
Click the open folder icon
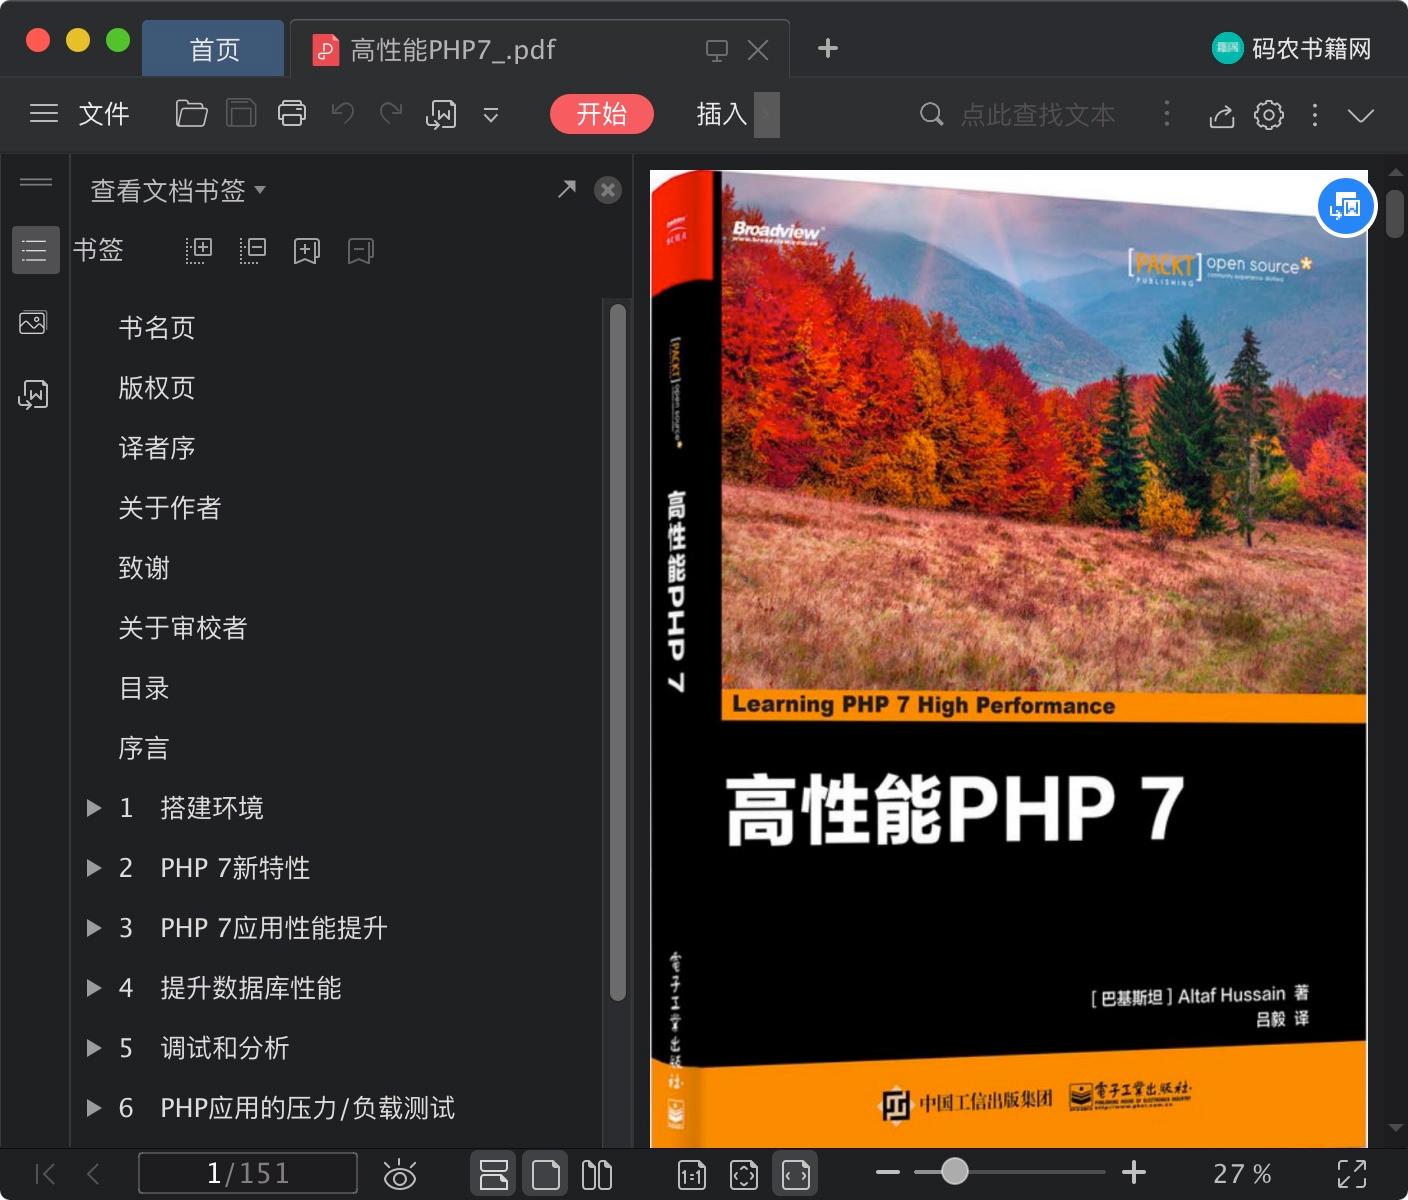[191, 114]
